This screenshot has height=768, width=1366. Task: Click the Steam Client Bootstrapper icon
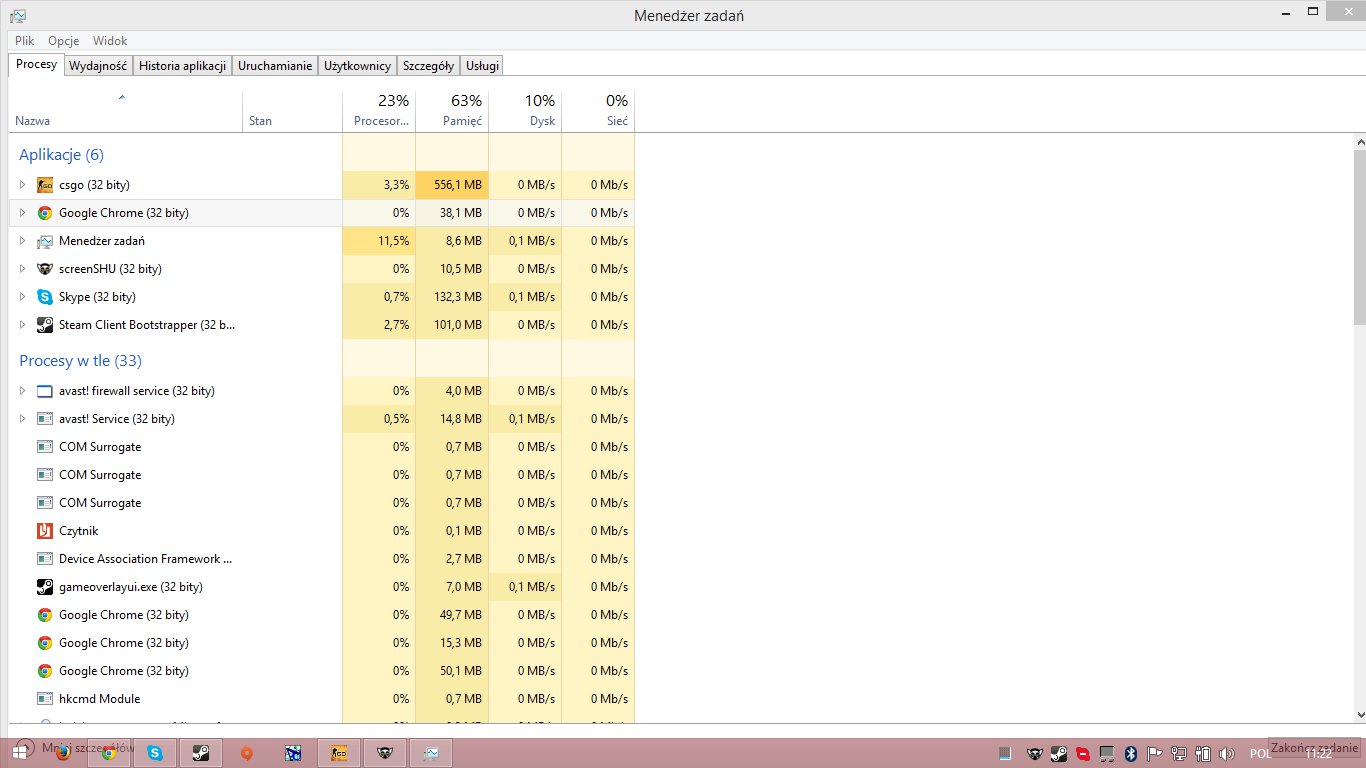pos(45,325)
